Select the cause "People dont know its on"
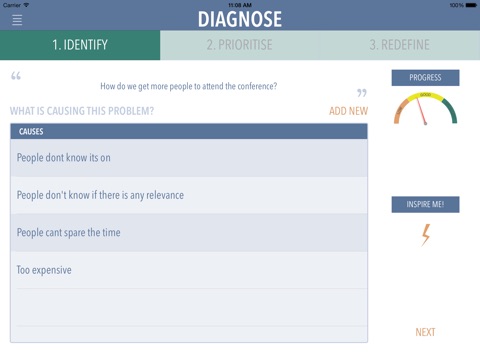480x360 pixels. tap(189, 158)
